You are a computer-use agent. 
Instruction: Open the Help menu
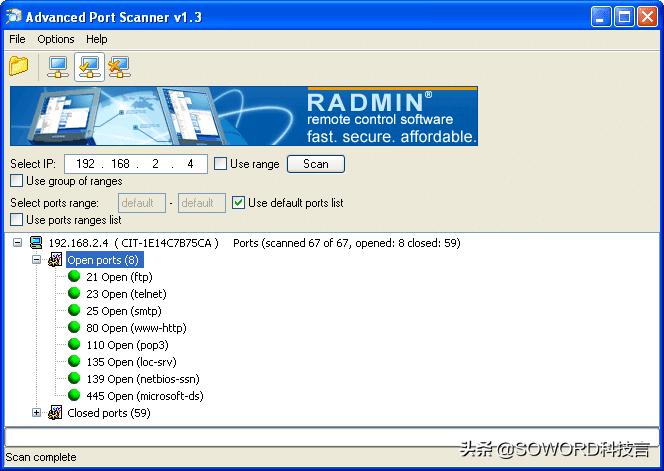point(97,39)
